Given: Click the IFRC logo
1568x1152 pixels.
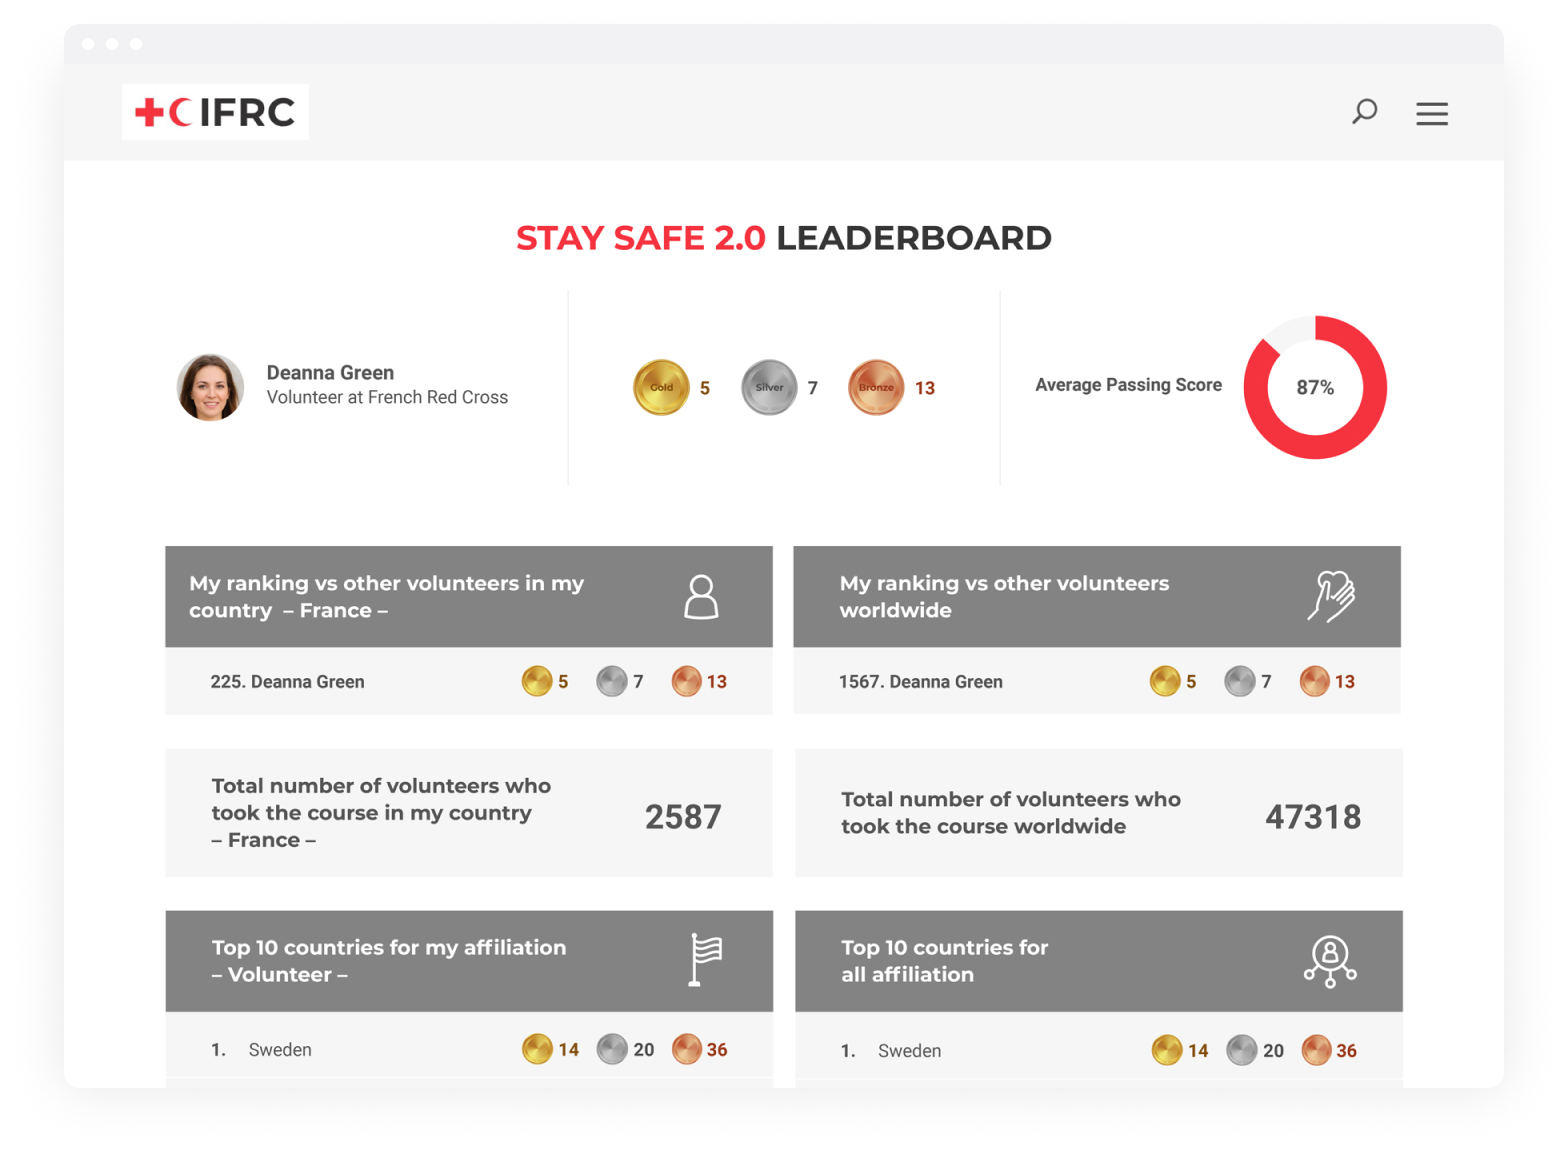Looking at the screenshot, I should 215,112.
